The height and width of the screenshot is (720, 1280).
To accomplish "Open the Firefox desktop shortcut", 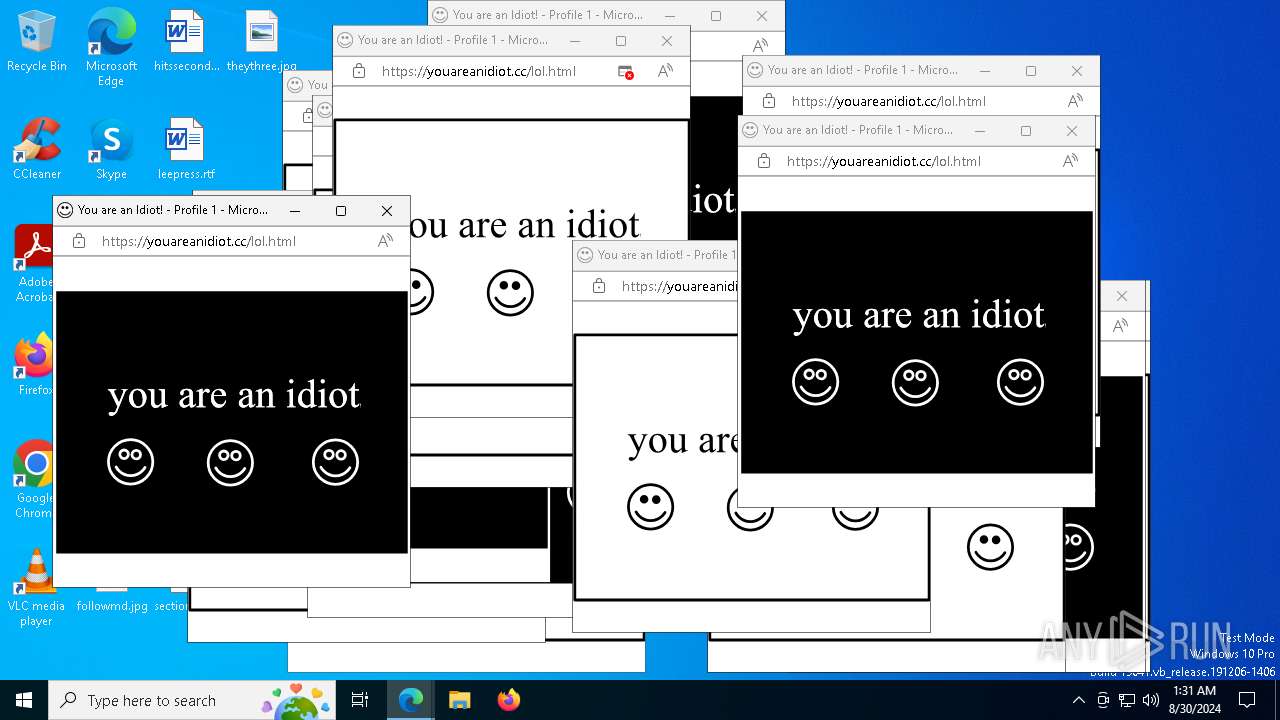I will [x=34, y=365].
